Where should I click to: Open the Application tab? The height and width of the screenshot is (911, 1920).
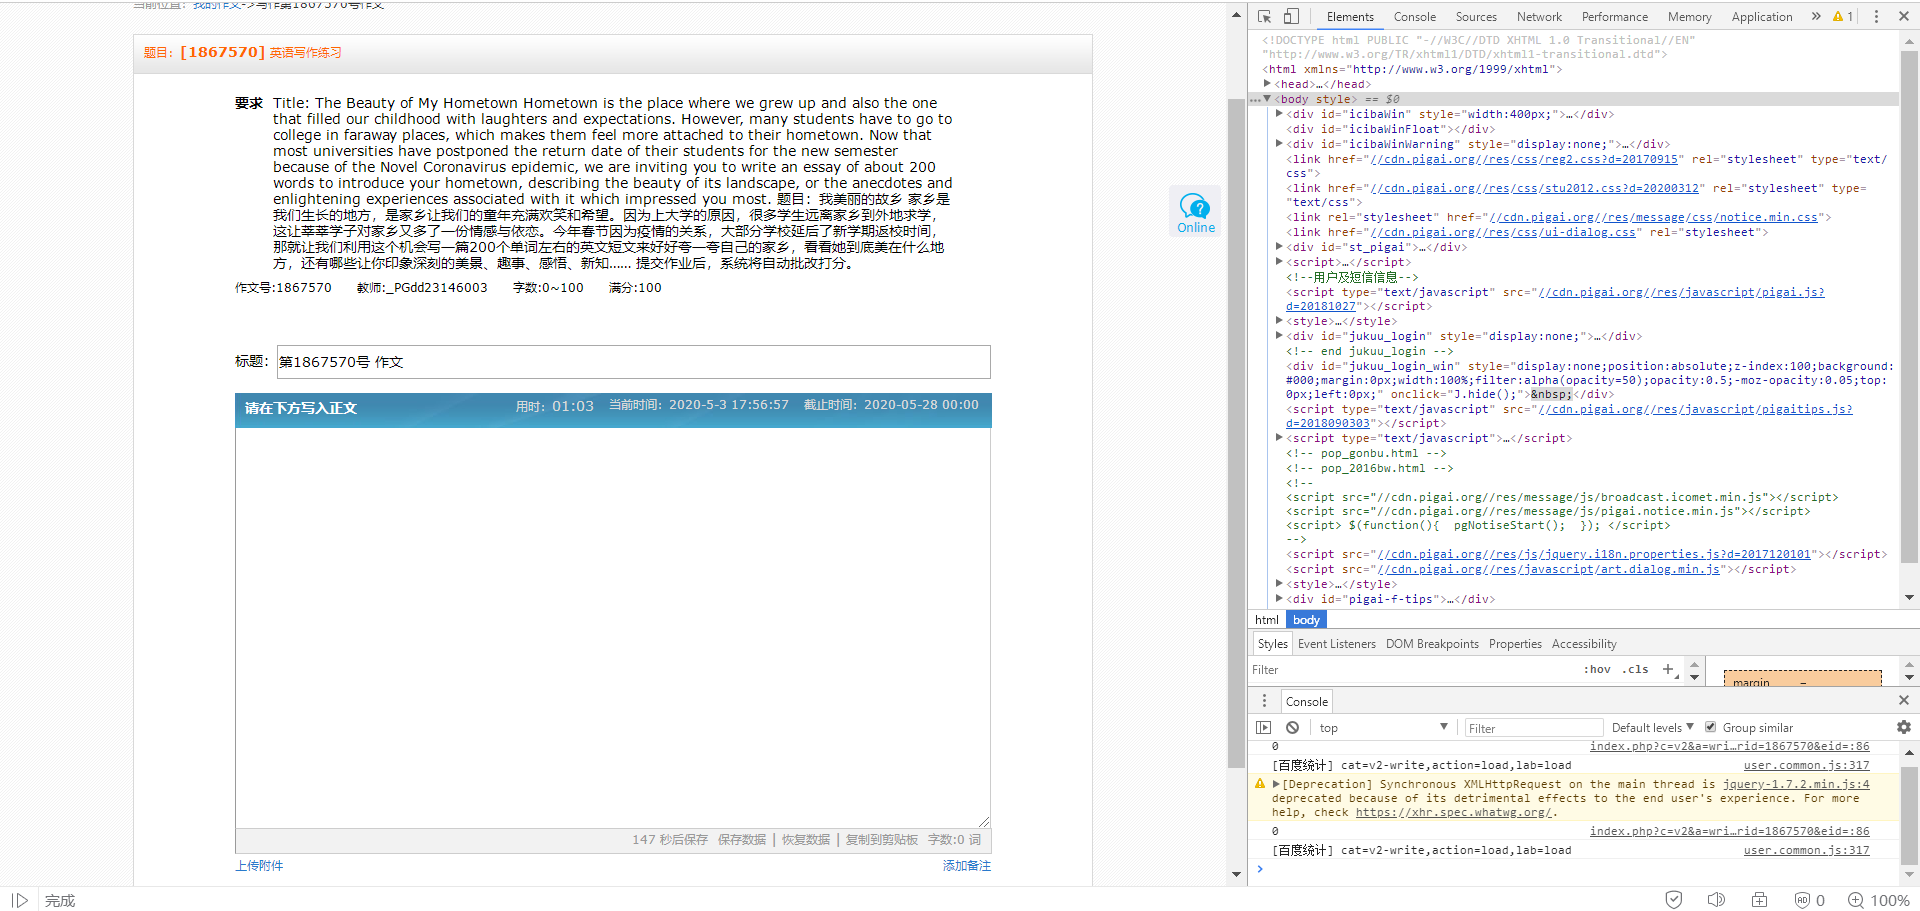click(x=1761, y=16)
